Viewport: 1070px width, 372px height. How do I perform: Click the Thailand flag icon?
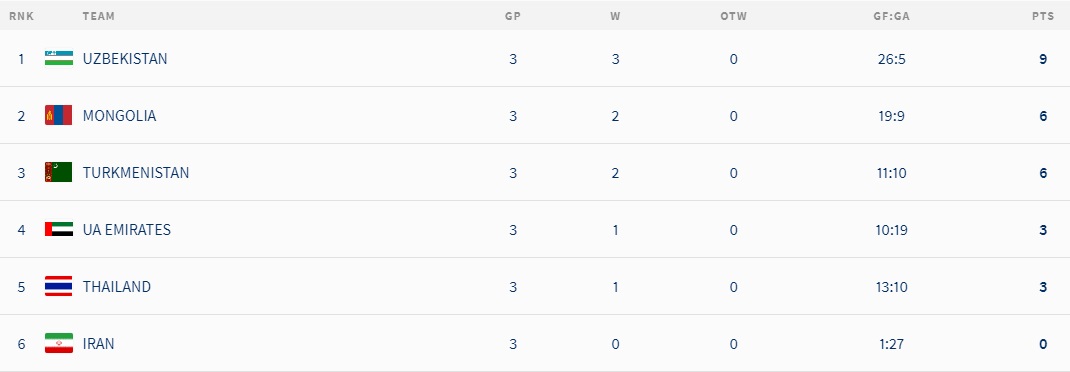click(x=59, y=286)
